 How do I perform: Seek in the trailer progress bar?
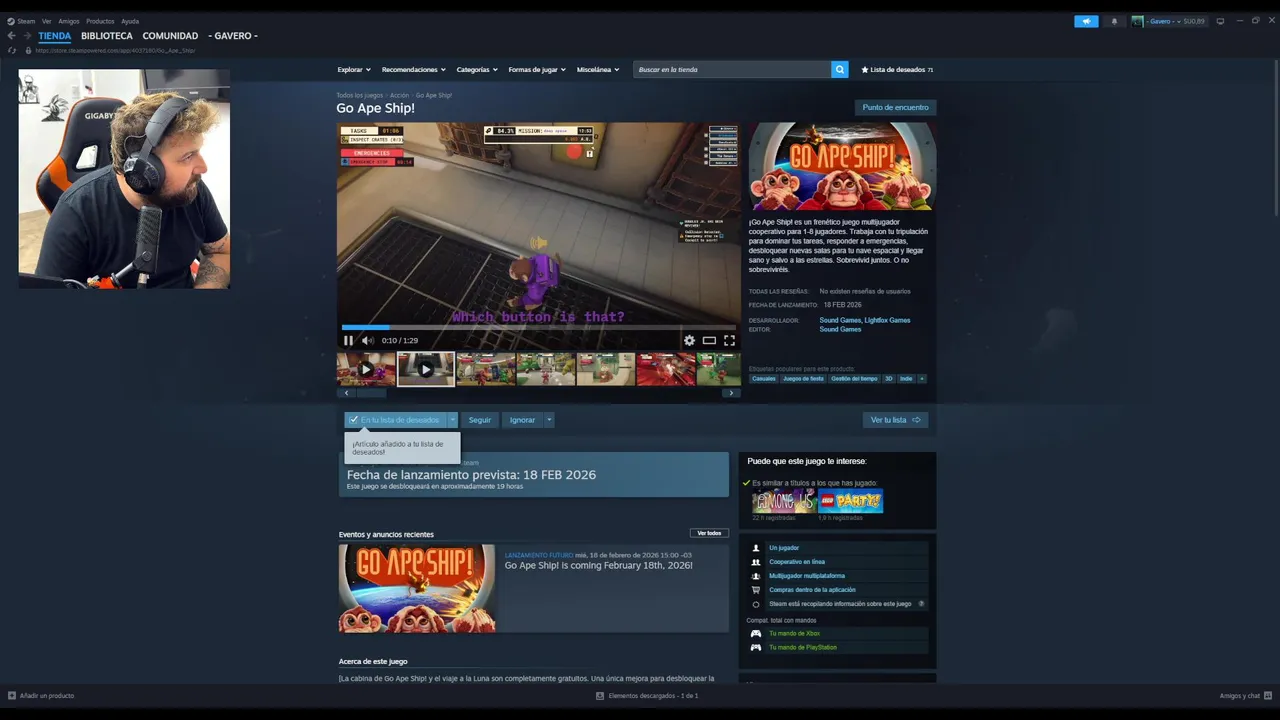point(540,327)
